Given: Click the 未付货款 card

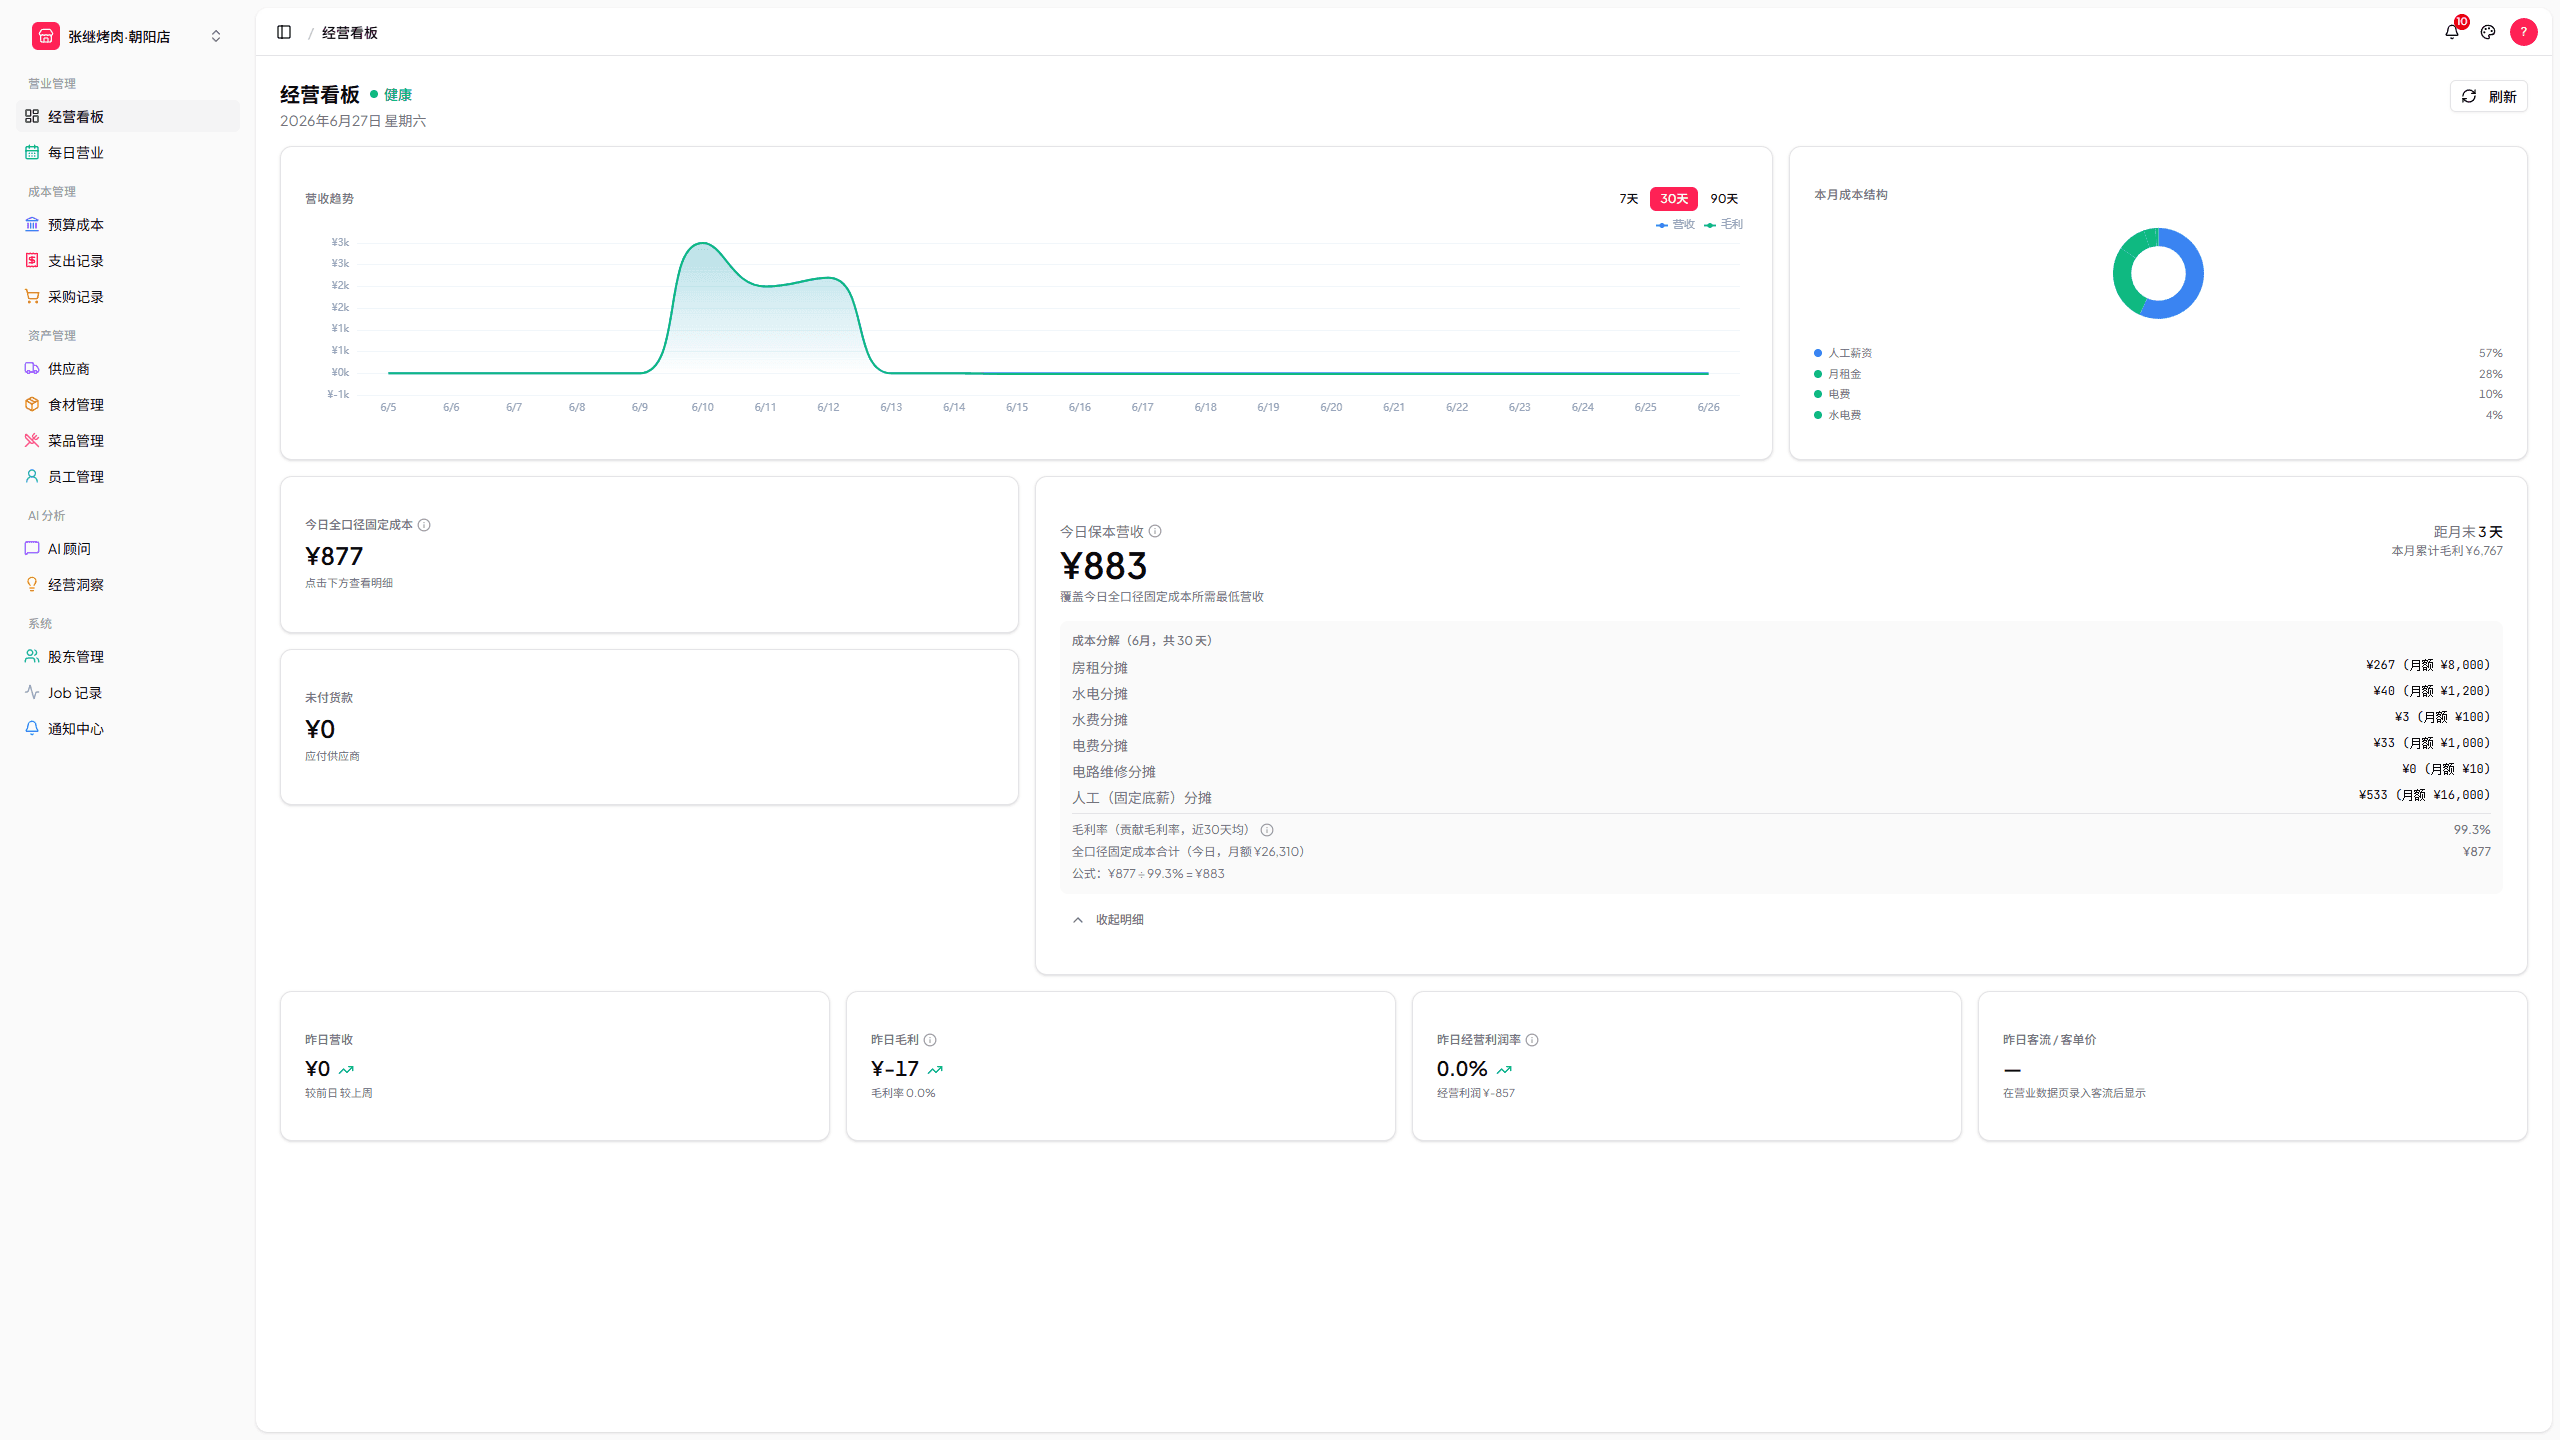Looking at the screenshot, I should click(649, 727).
